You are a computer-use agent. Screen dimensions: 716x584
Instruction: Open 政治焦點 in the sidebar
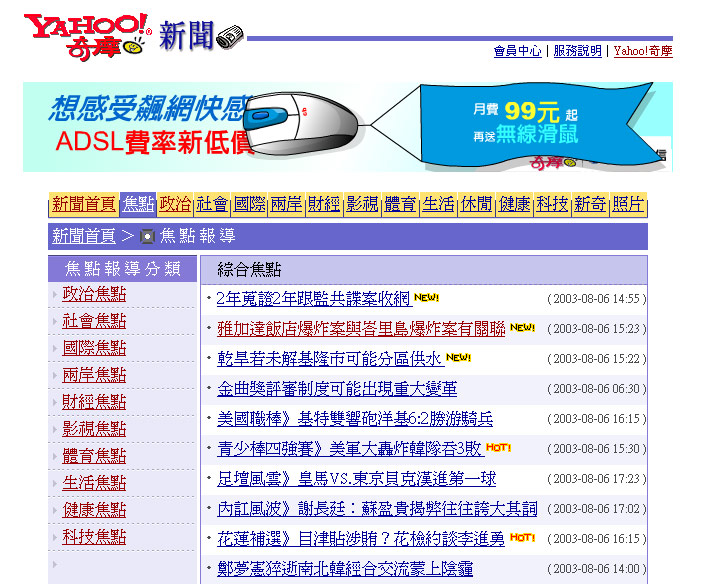click(x=94, y=295)
